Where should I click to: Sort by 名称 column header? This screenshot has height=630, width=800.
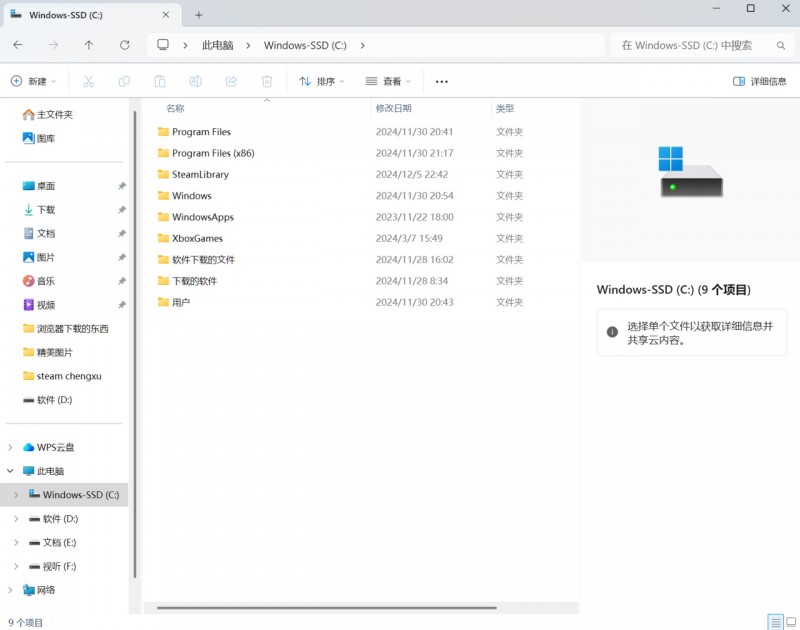click(175, 108)
